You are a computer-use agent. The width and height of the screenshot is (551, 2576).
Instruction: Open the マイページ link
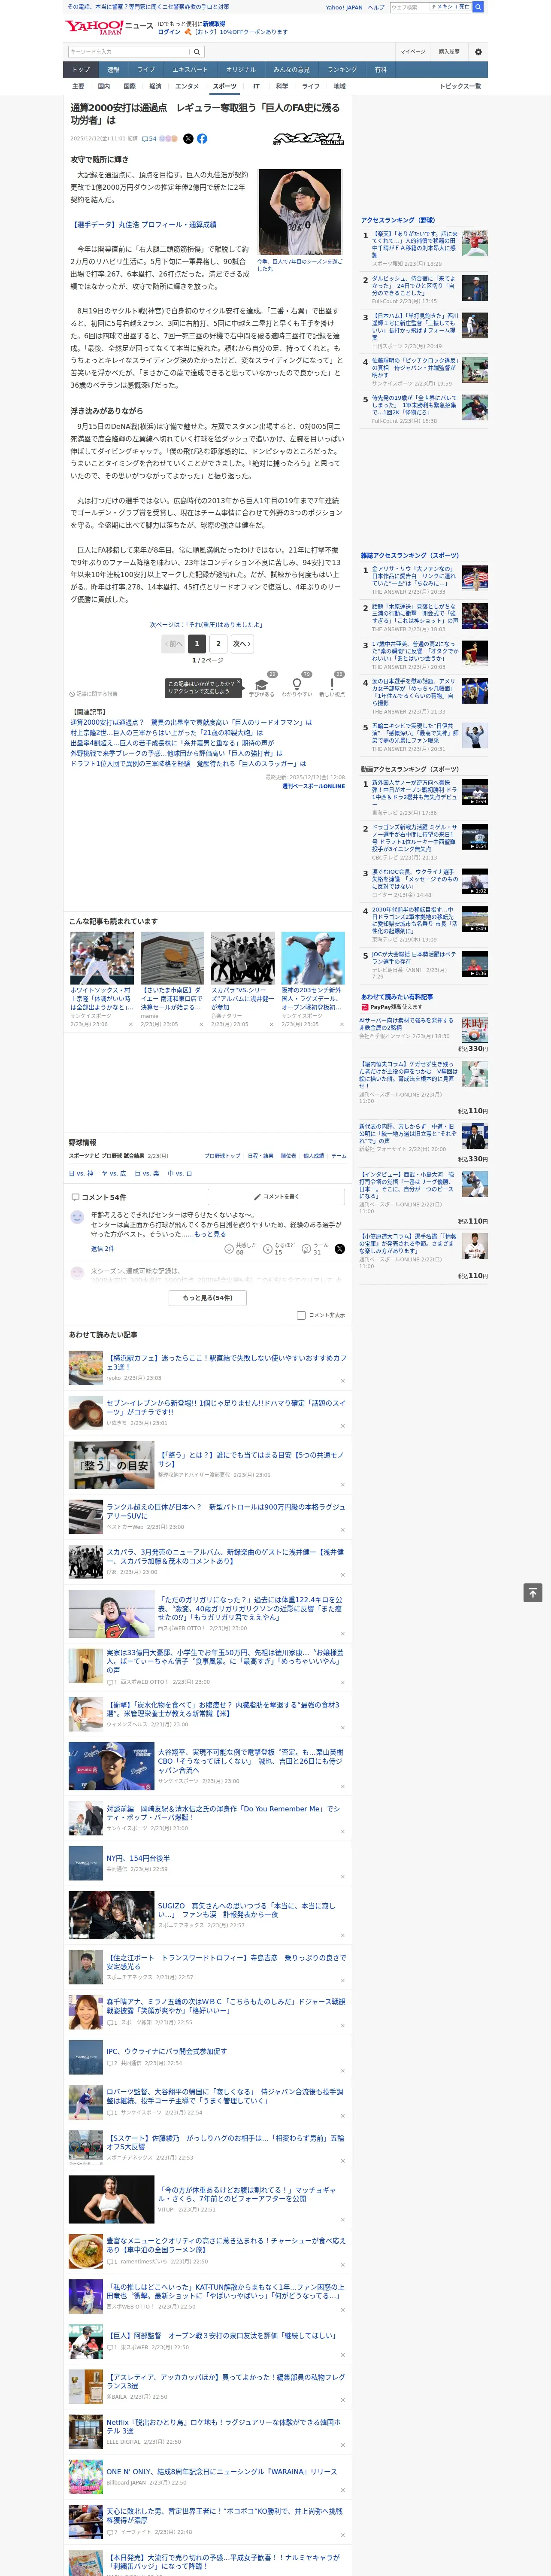(x=413, y=52)
